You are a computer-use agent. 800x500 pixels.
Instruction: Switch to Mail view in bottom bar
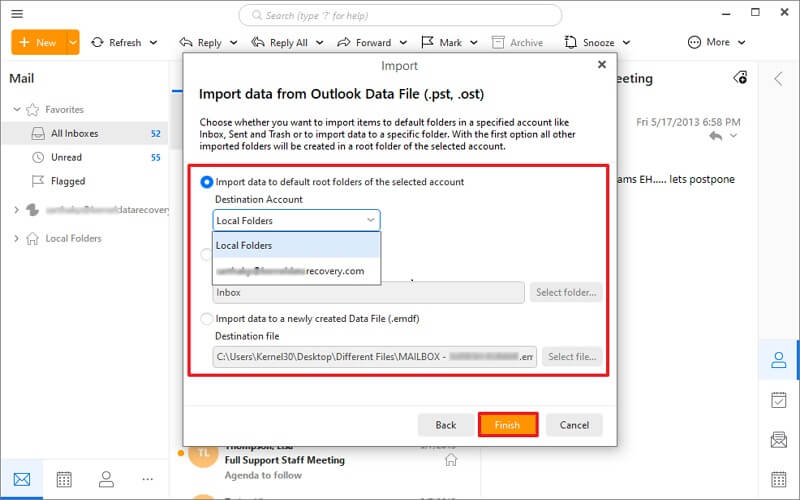tap(22, 479)
